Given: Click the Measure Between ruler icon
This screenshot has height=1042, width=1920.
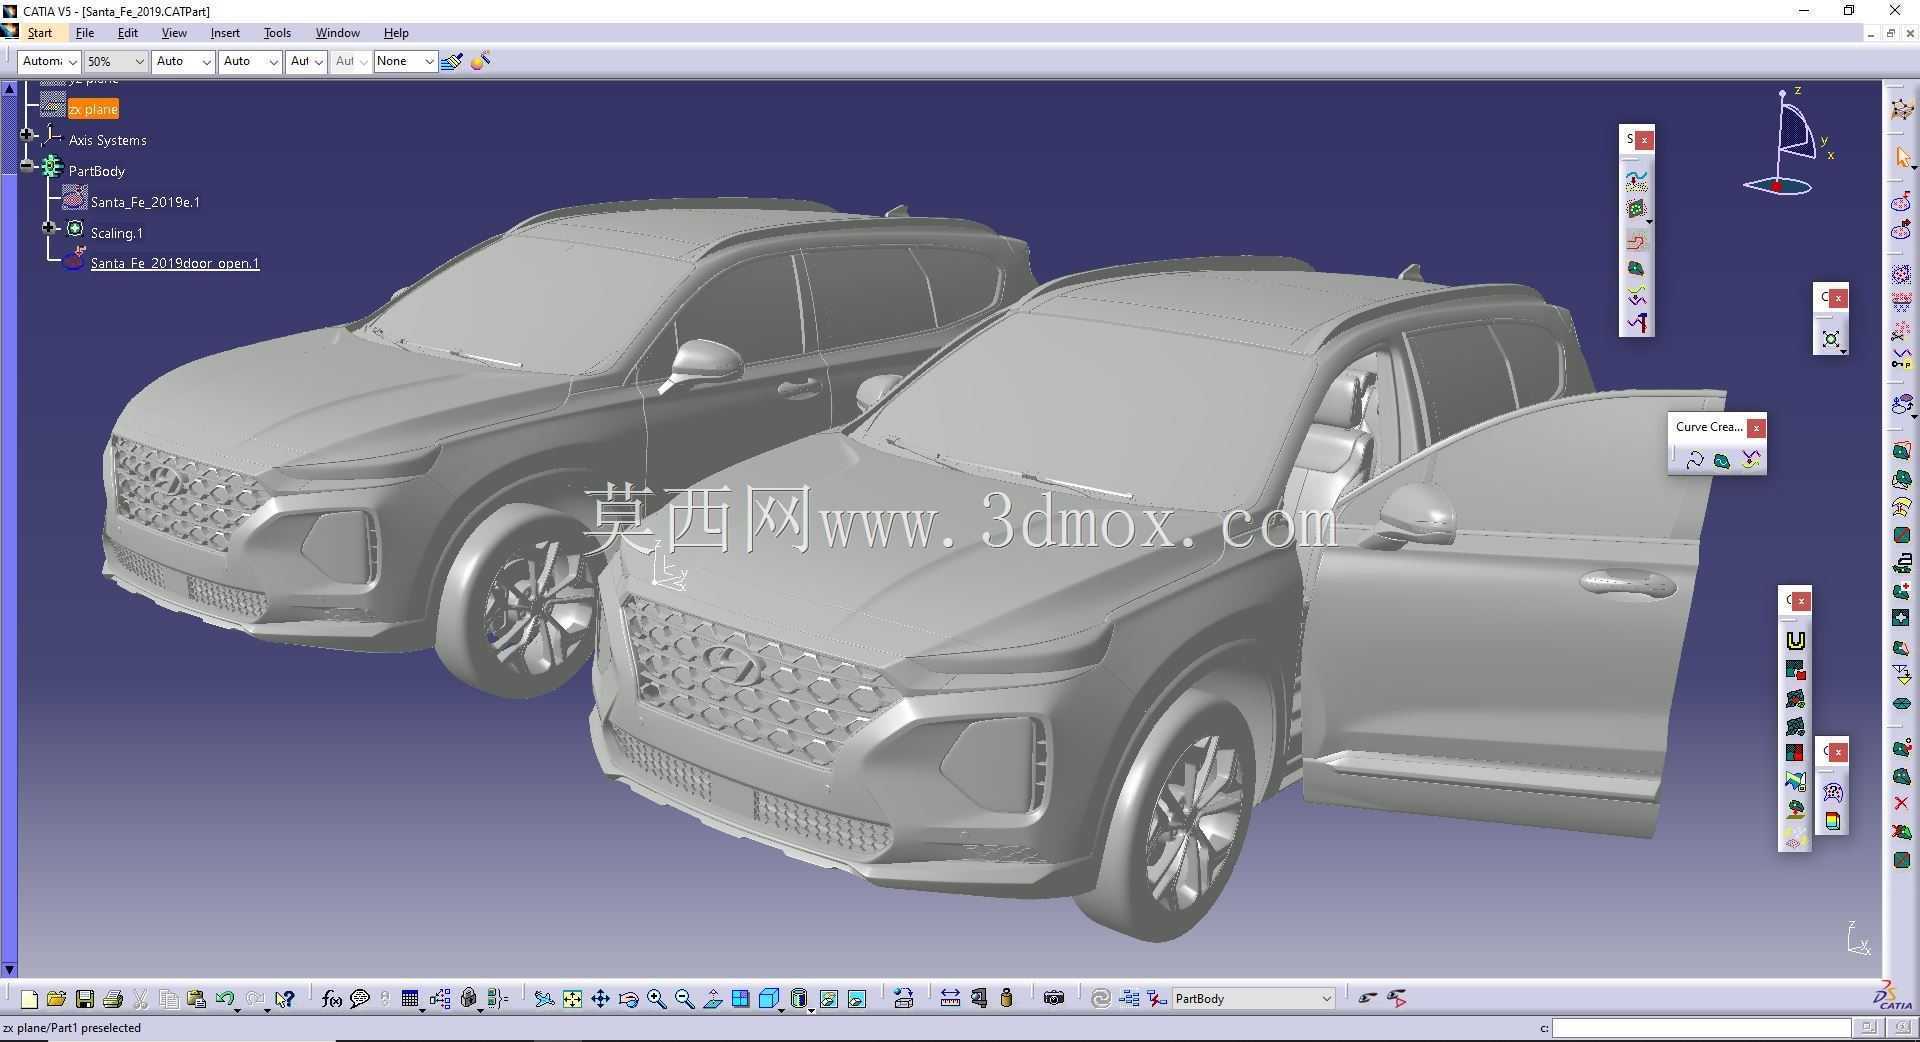Looking at the screenshot, I should pos(950,998).
